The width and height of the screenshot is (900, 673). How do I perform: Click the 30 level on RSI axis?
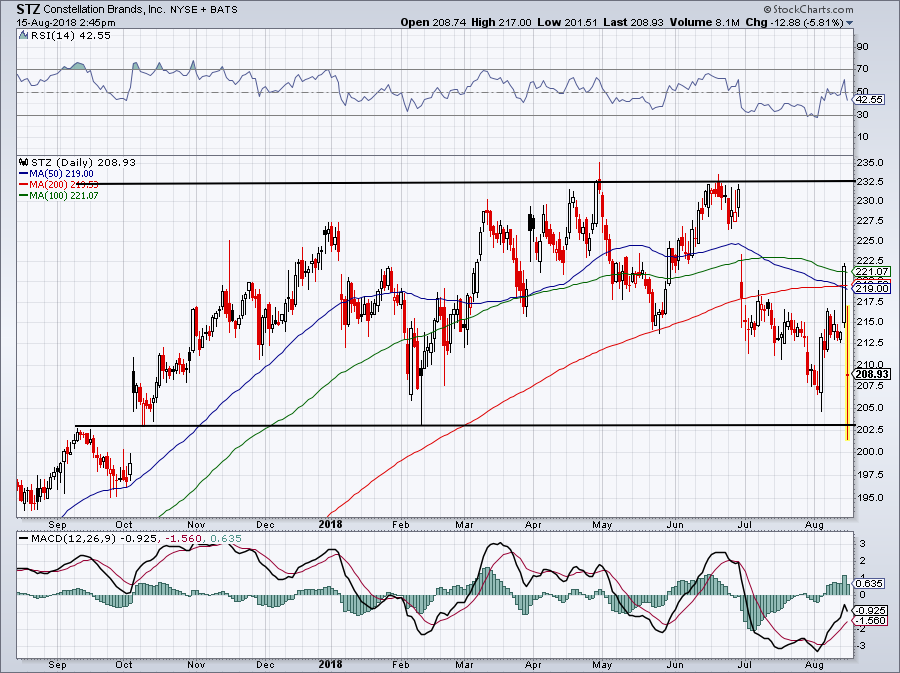(x=862, y=114)
